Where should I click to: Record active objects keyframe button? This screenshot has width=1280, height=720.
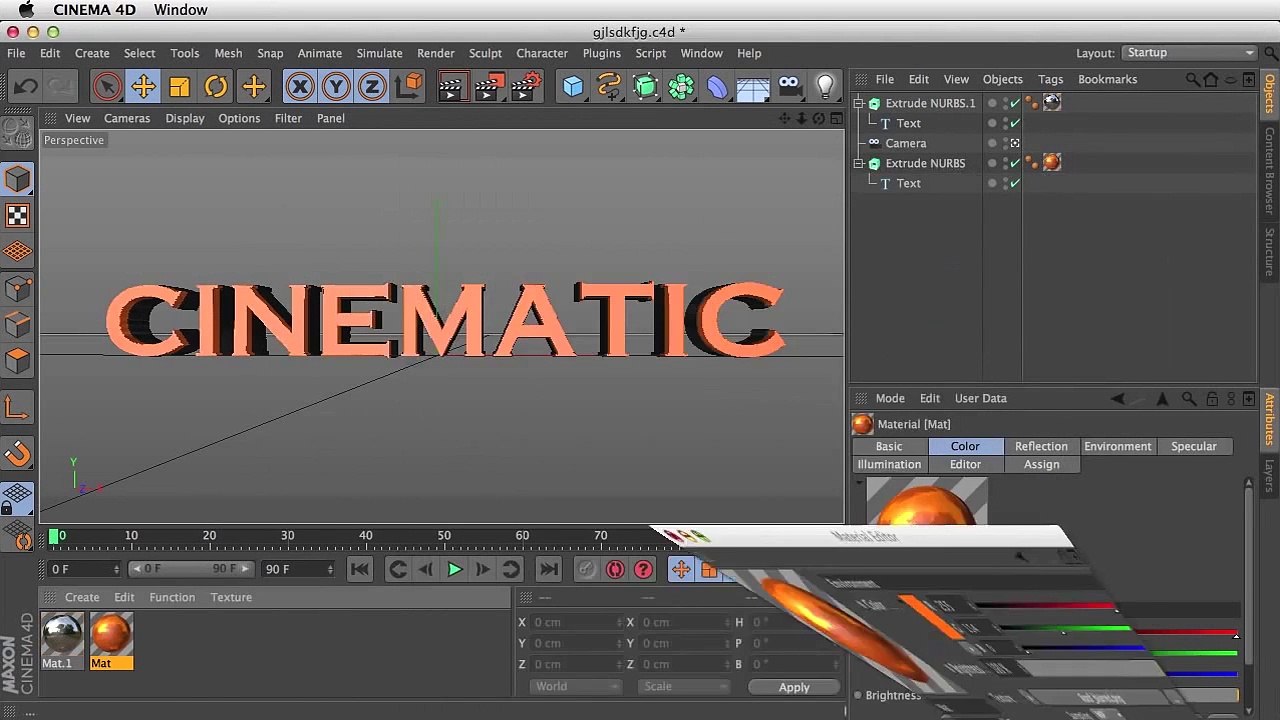click(x=615, y=569)
